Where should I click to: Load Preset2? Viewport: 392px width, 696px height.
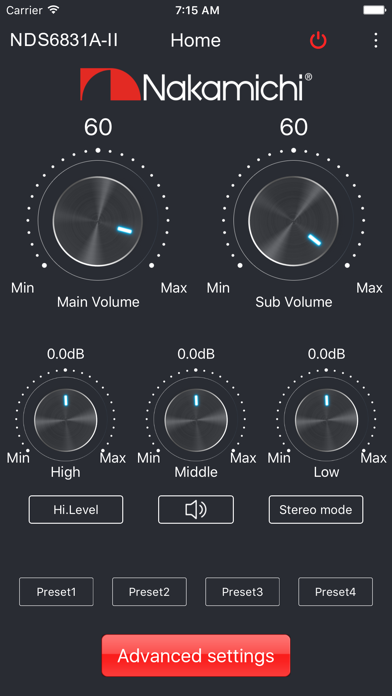[149, 592]
